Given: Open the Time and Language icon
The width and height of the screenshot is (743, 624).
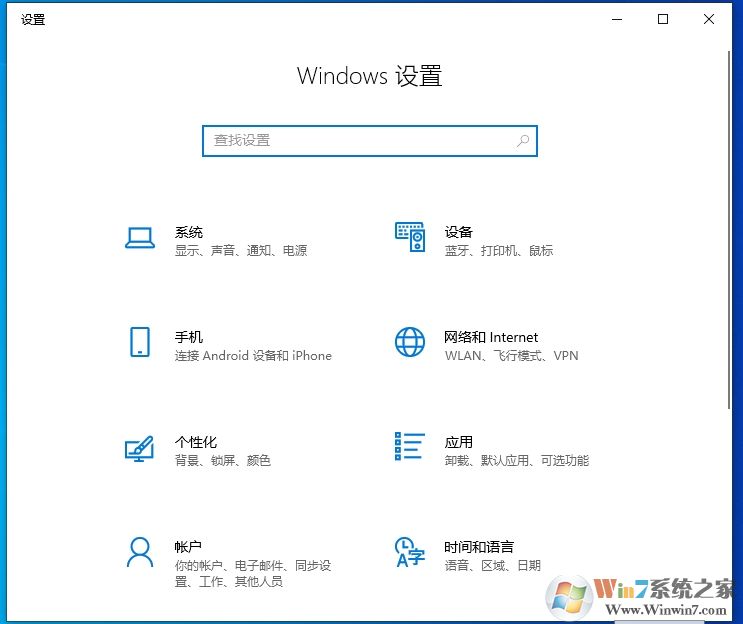Looking at the screenshot, I should (410, 552).
